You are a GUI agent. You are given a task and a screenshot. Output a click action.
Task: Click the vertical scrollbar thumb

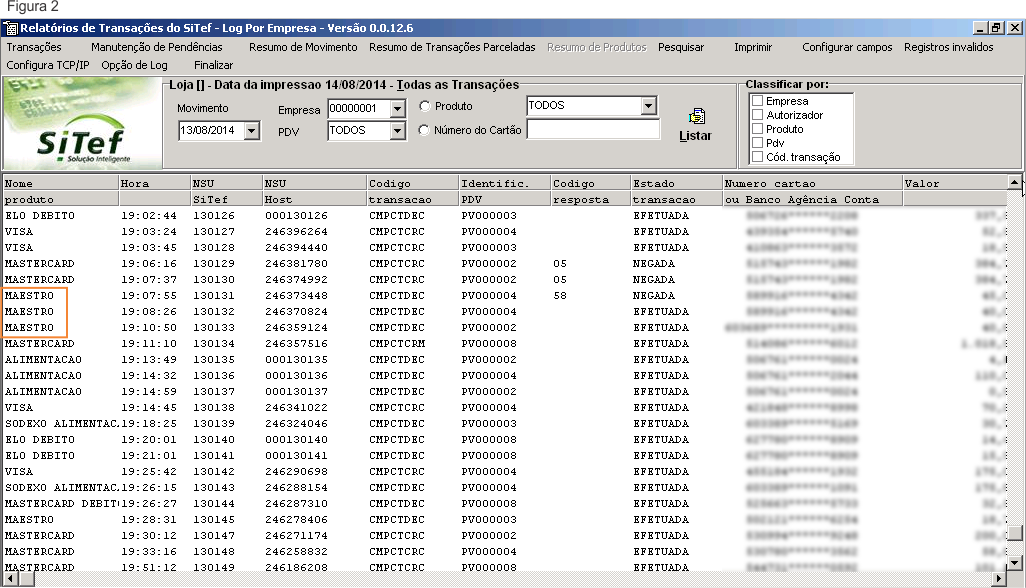1014,532
